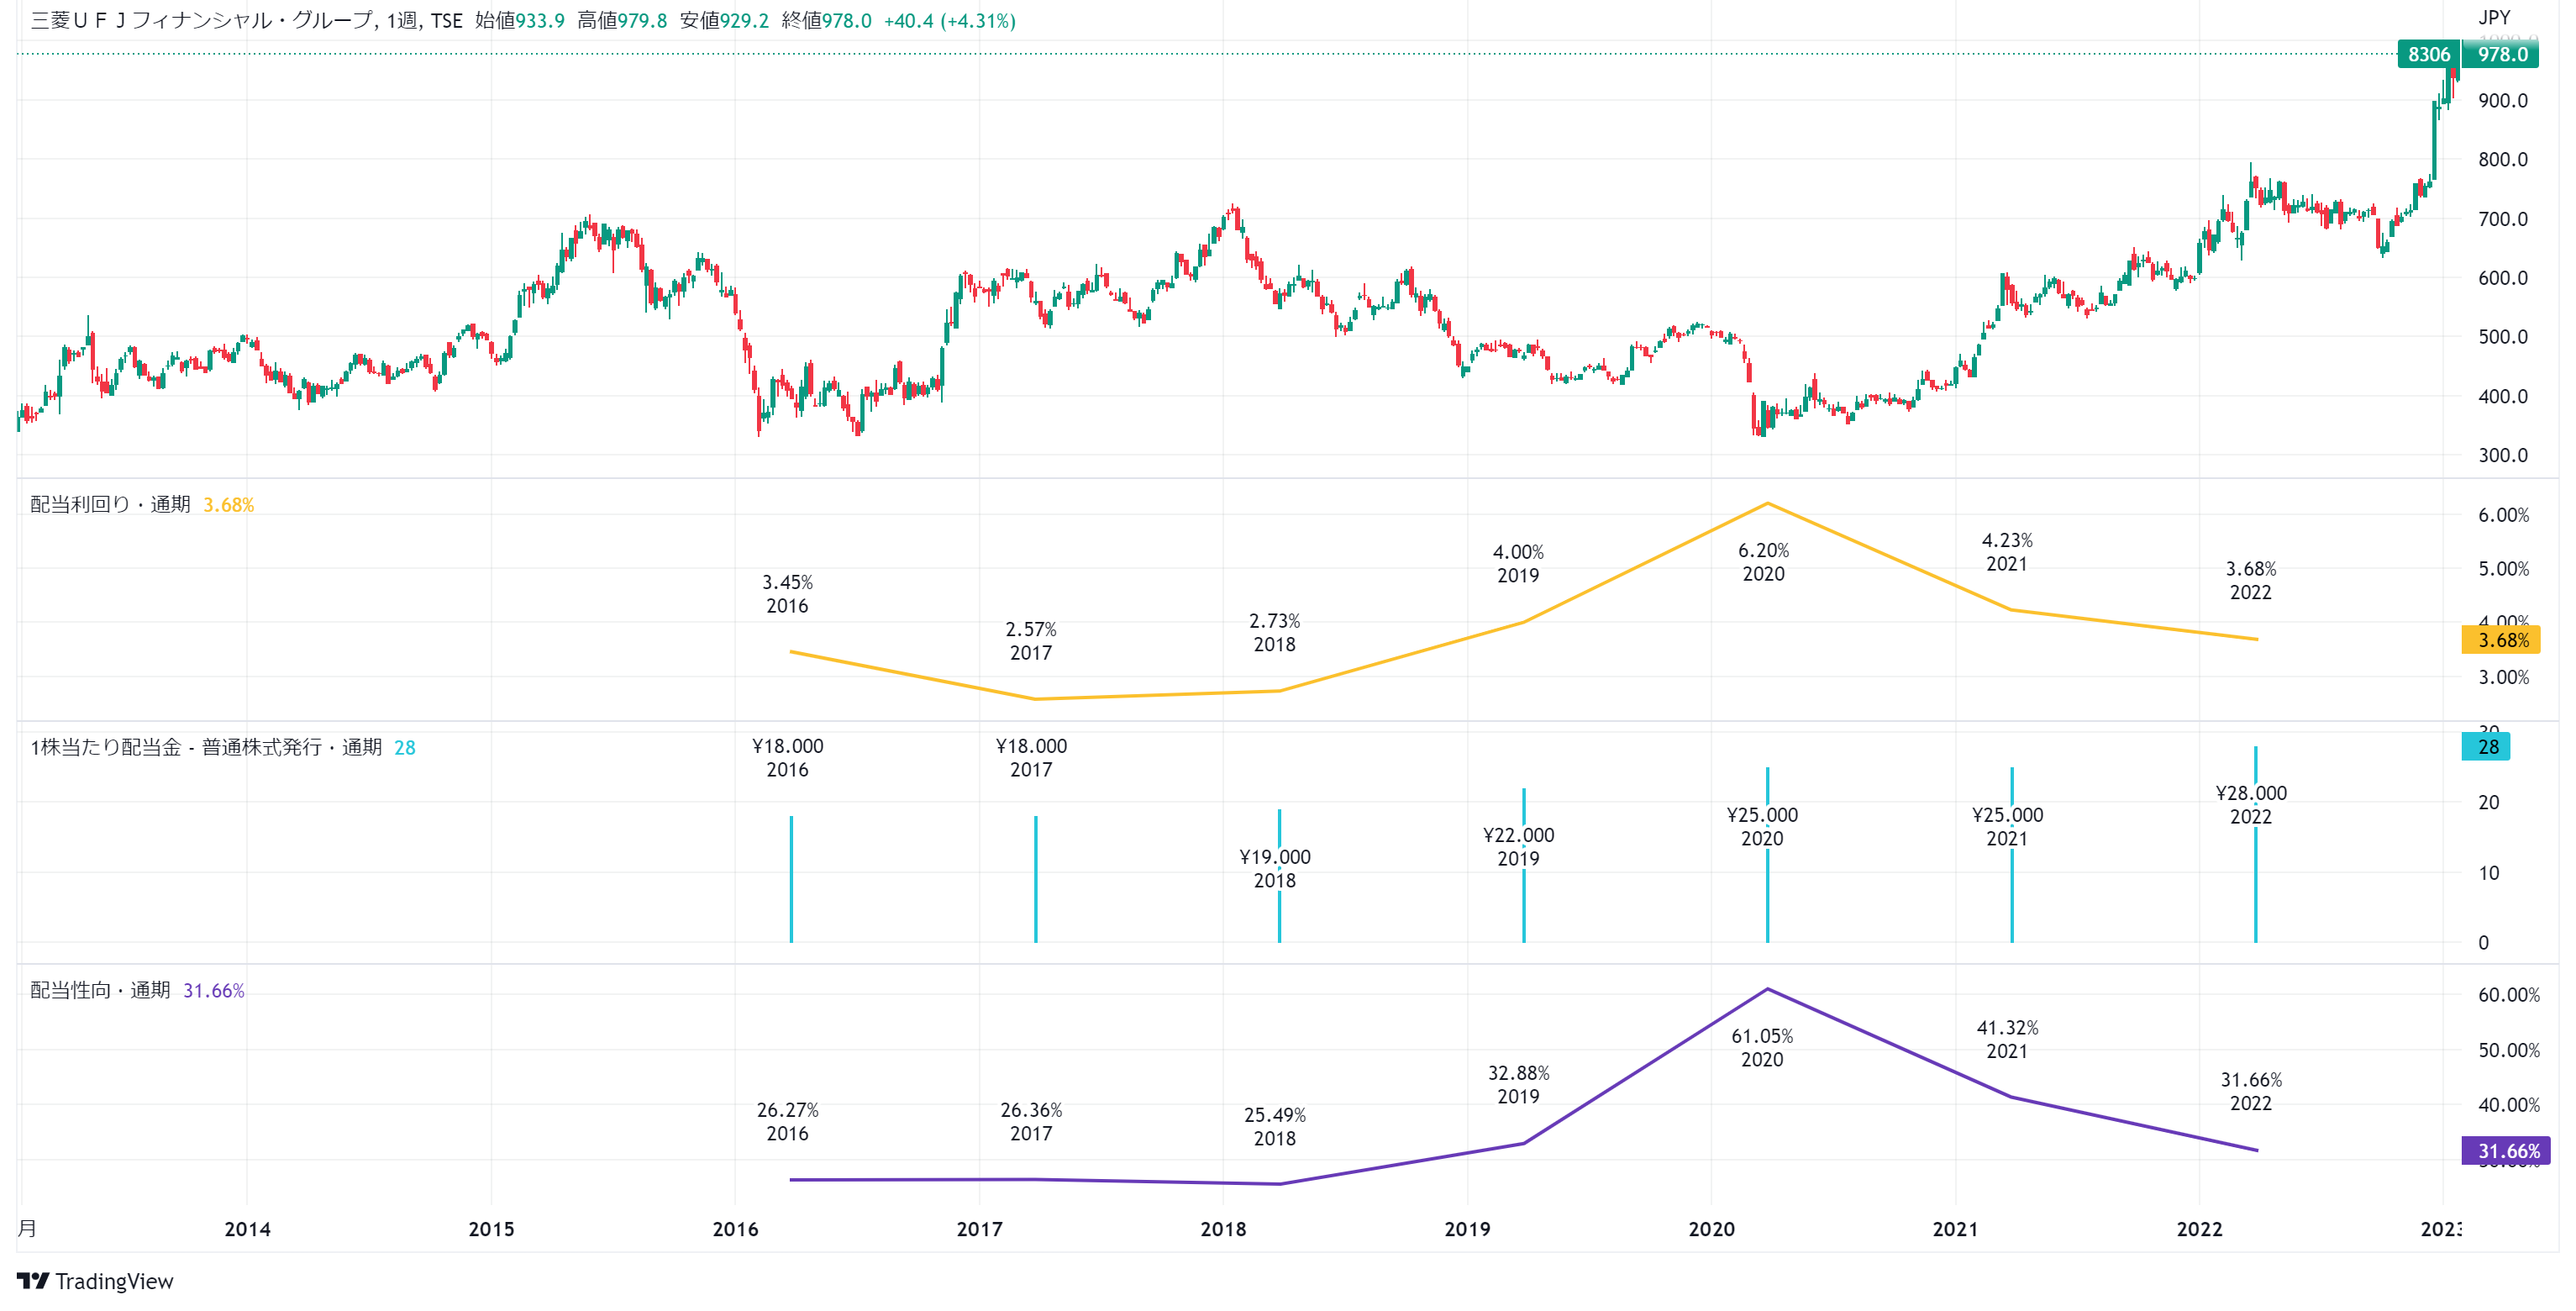Click the 2018 label on time axis
This screenshot has height=1311, width=2576.
point(1223,1229)
